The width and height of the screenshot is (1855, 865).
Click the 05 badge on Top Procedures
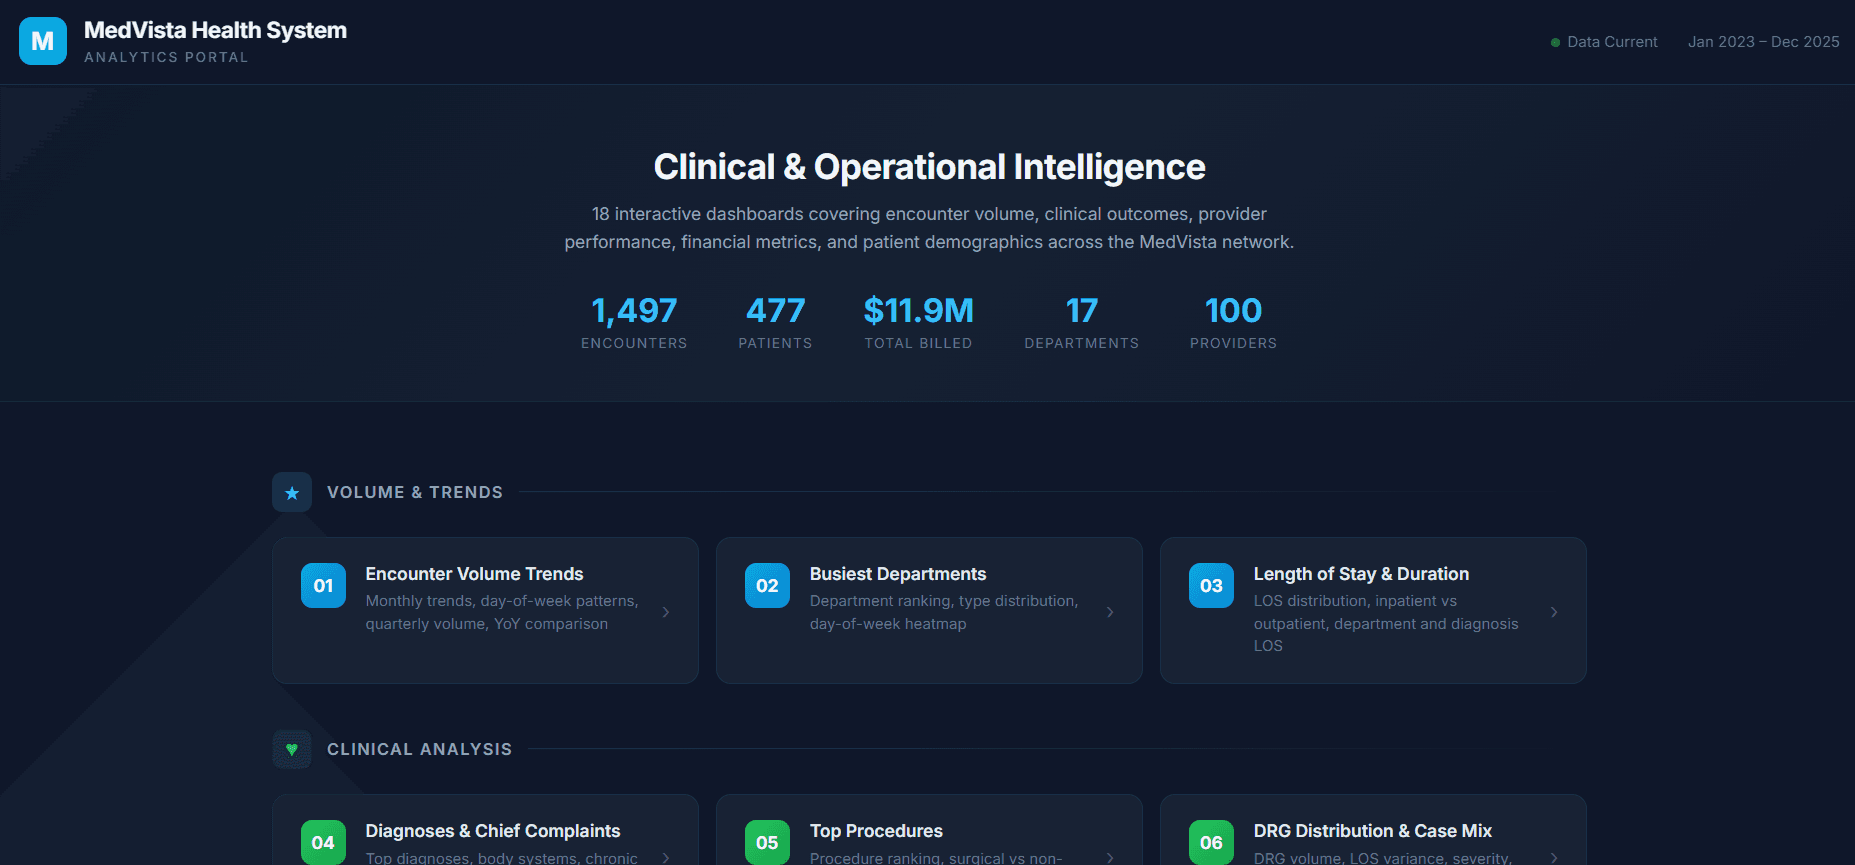(767, 842)
